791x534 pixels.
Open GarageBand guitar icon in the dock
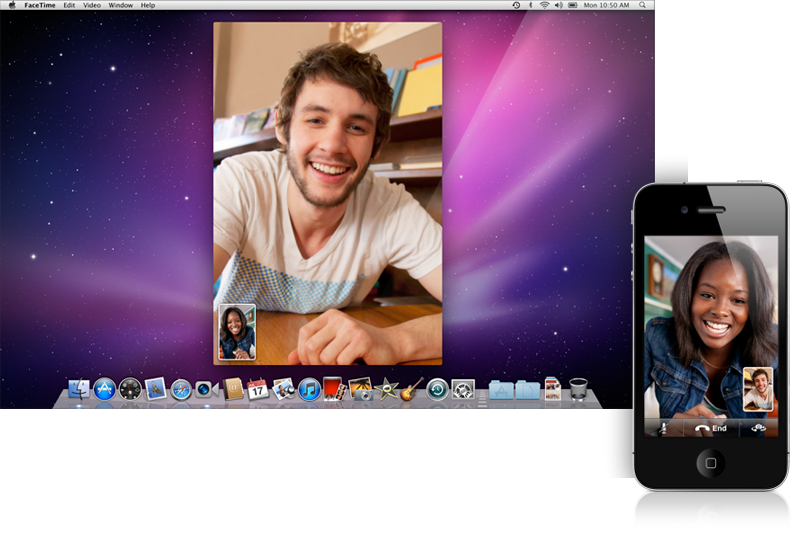tap(411, 390)
